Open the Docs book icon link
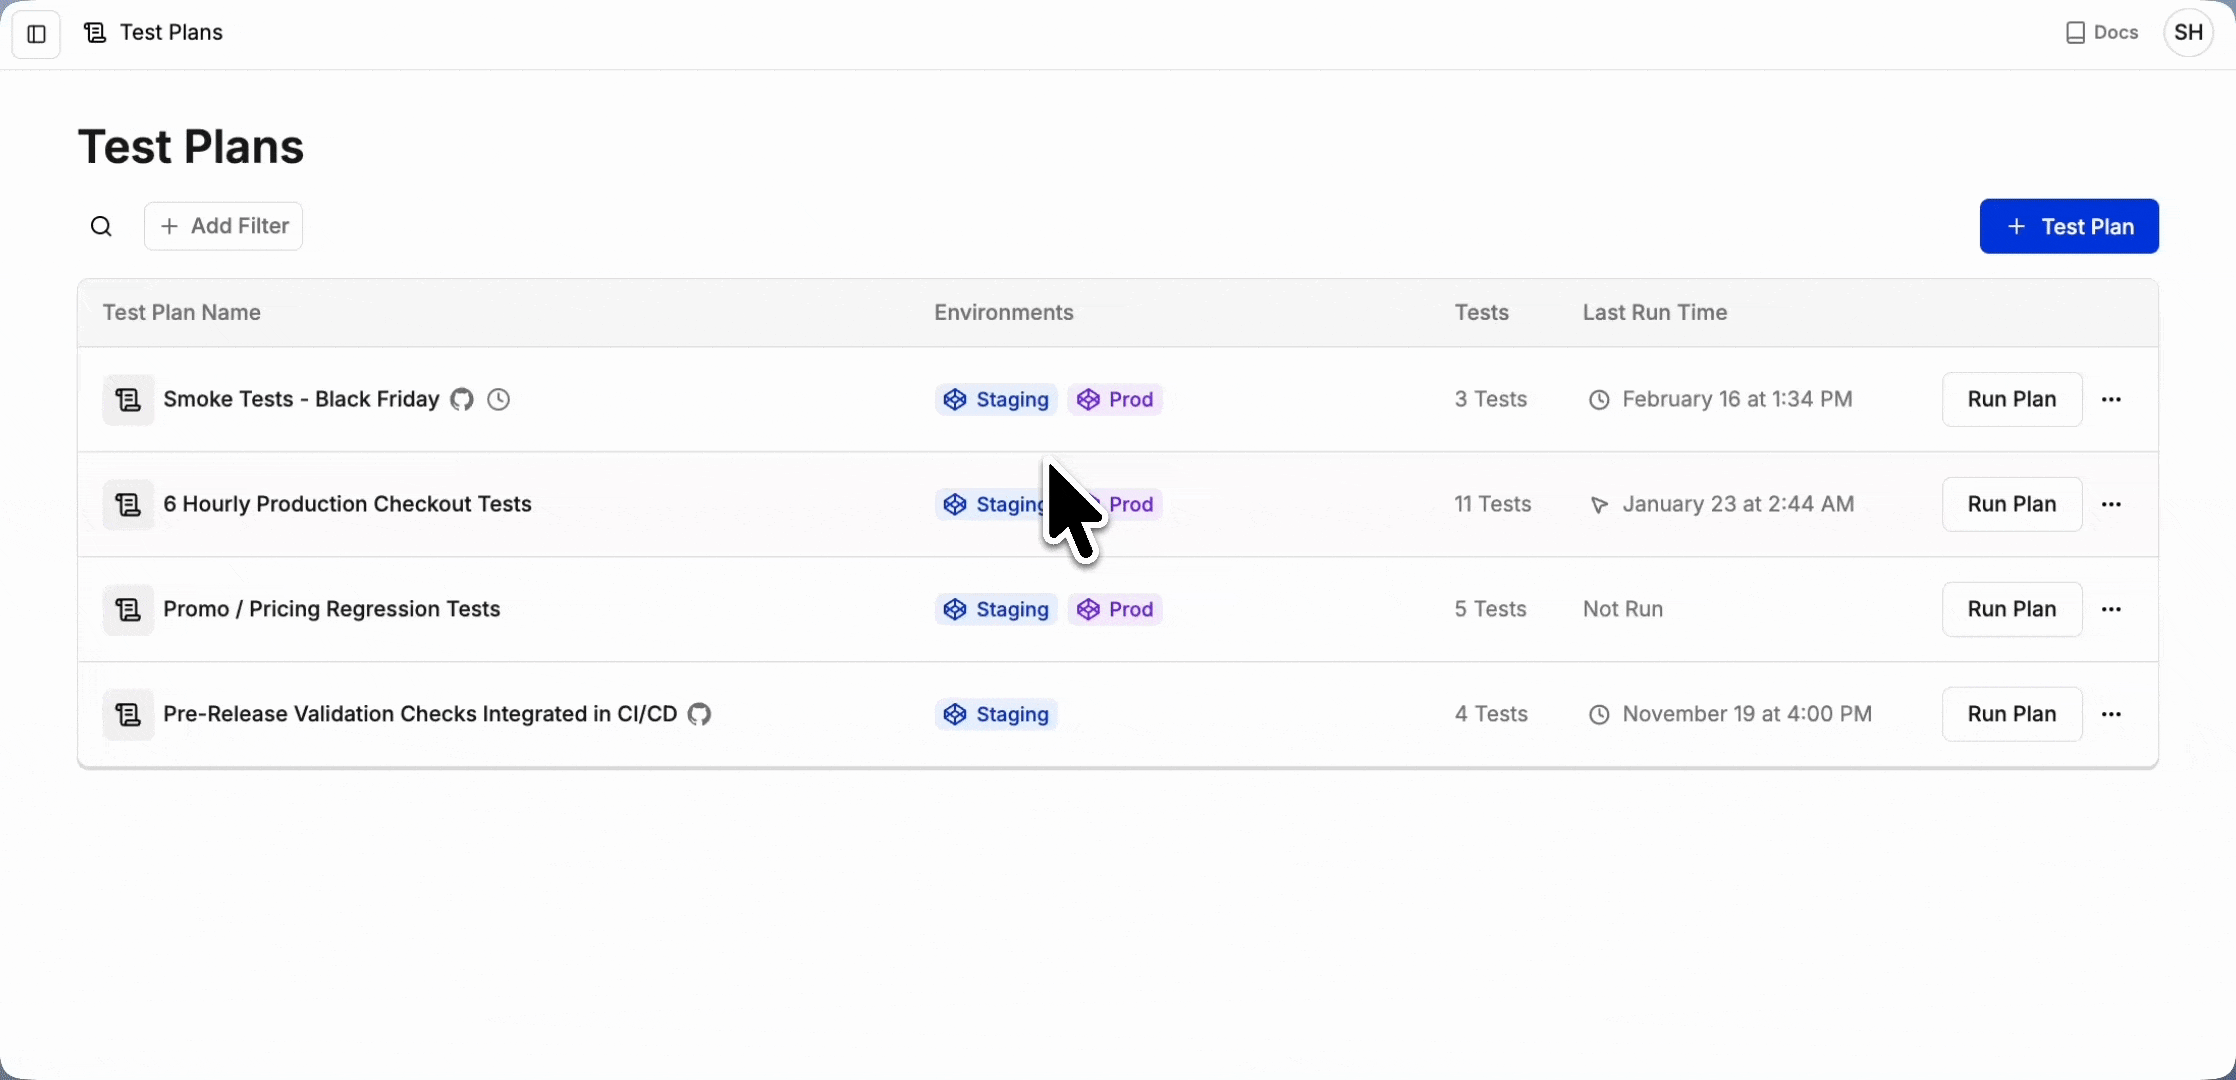Image resolution: width=2236 pixels, height=1080 pixels. (x=2101, y=33)
